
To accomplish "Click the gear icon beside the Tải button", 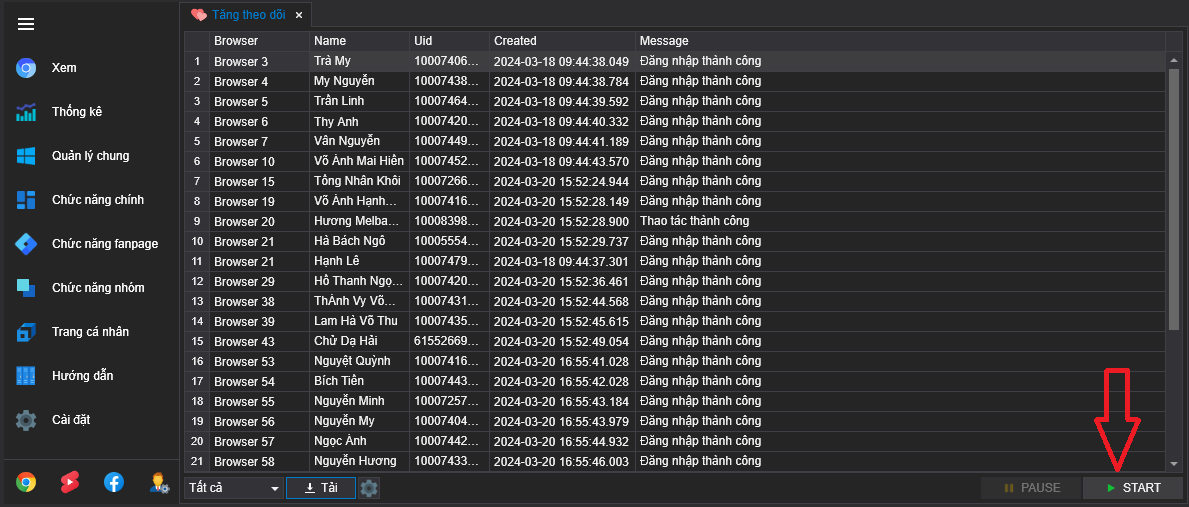I will pos(369,488).
